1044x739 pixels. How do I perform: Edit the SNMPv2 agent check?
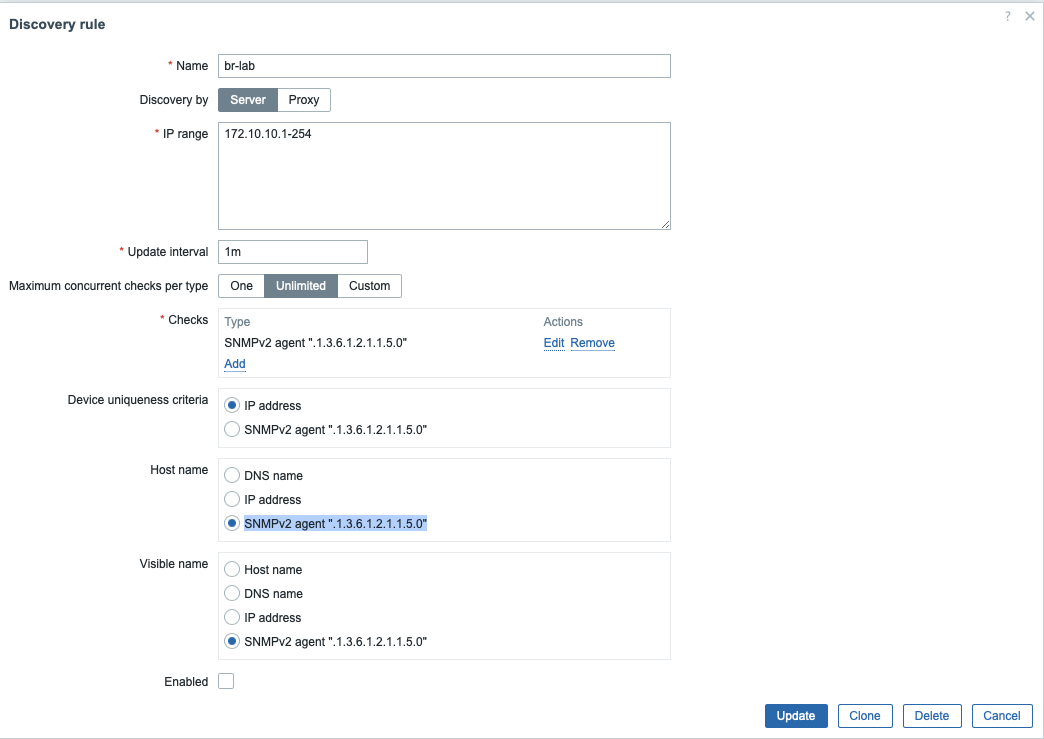click(x=554, y=343)
